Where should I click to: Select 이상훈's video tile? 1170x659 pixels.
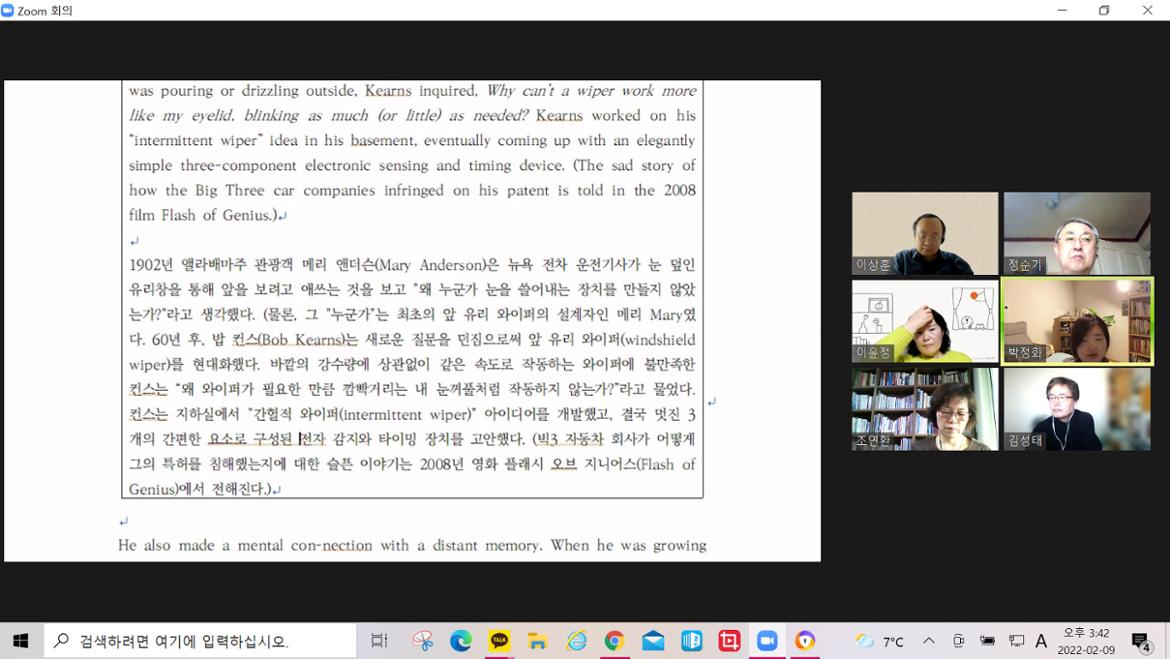pos(924,233)
